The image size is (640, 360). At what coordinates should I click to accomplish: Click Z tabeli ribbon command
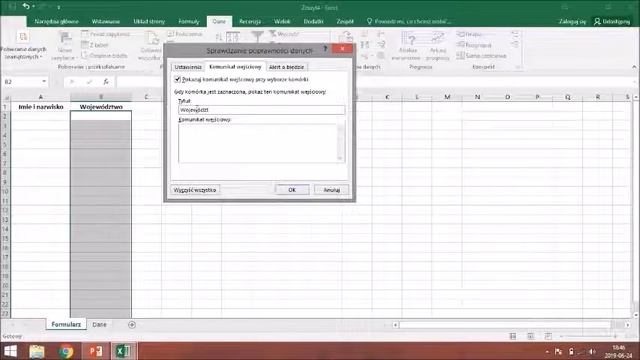point(95,45)
